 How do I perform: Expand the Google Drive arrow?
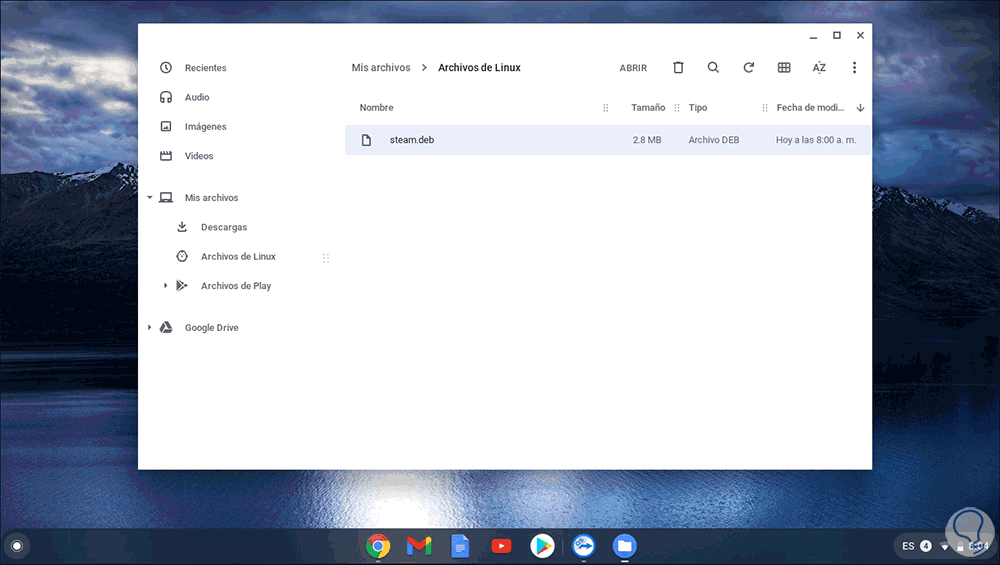click(x=150, y=327)
